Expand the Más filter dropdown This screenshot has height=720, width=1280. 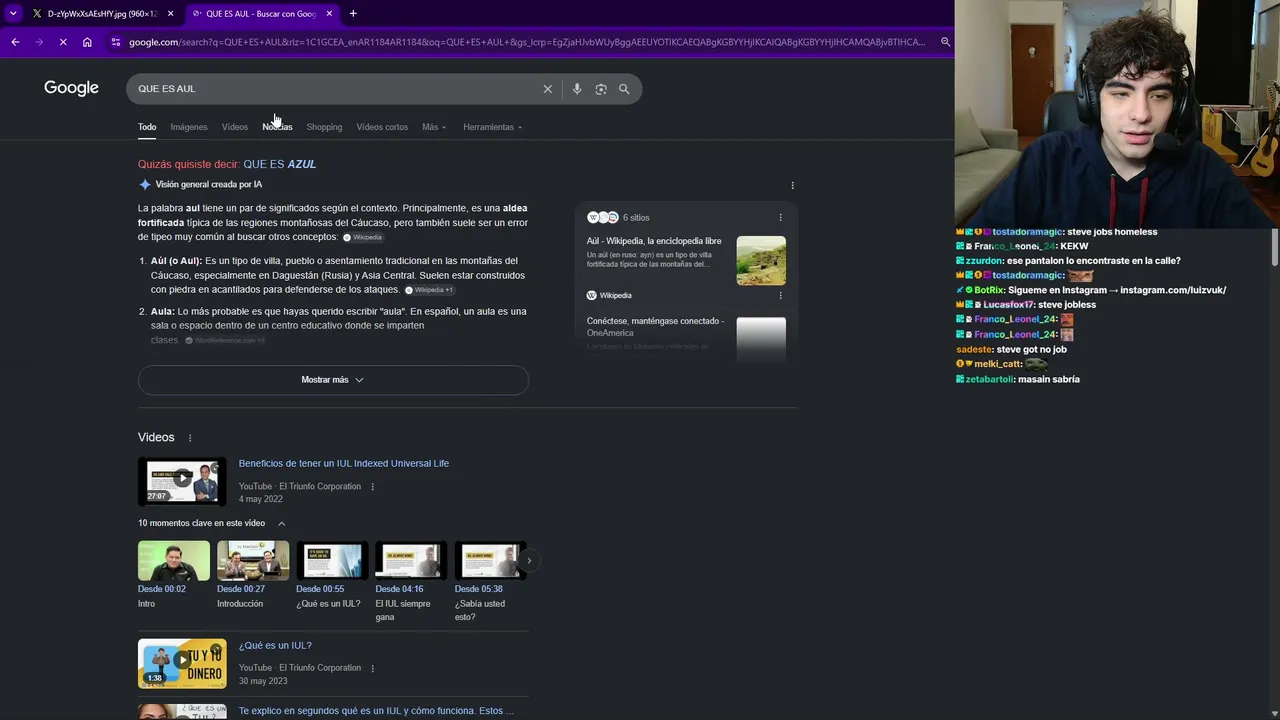click(x=434, y=127)
